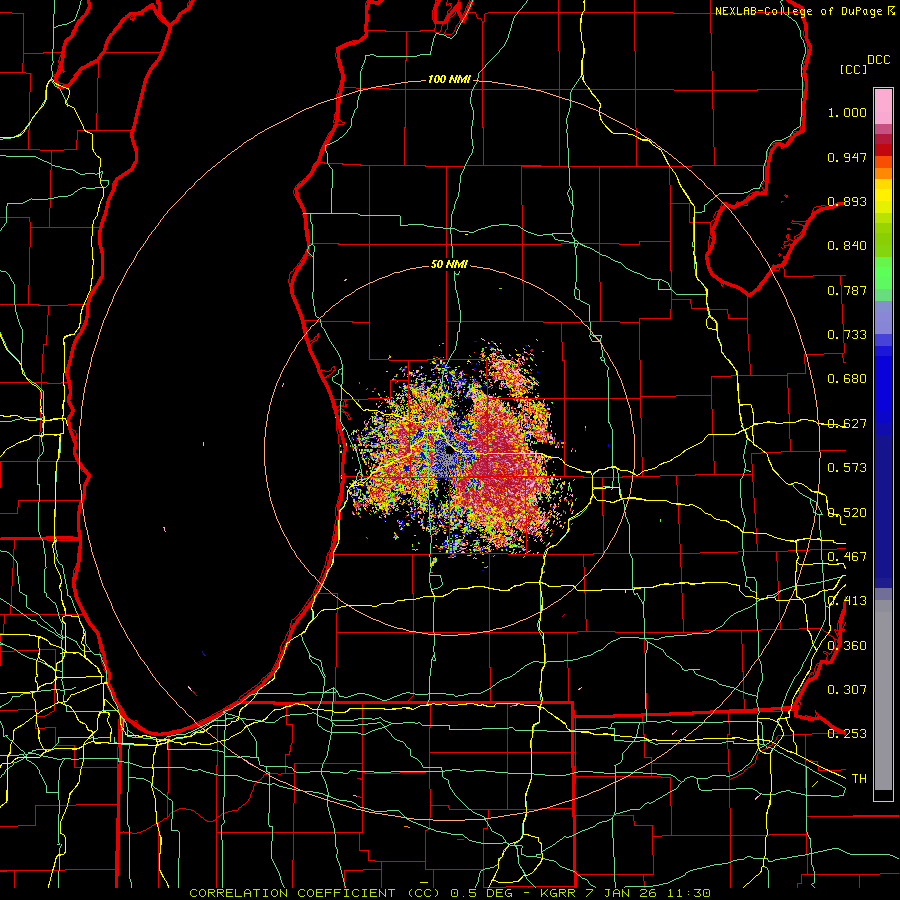This screenshot has height=900, width=900.
Task: Click the 0.840 scale value
Action: 847,246
